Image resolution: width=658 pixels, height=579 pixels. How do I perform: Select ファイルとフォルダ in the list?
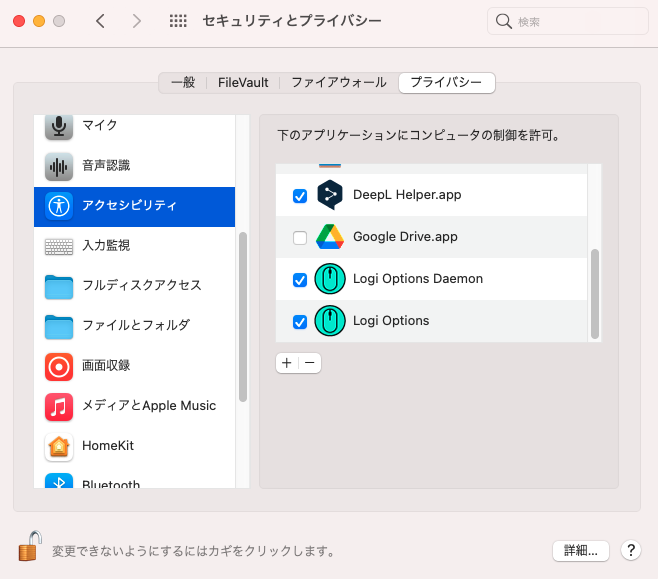coord(134,326)
